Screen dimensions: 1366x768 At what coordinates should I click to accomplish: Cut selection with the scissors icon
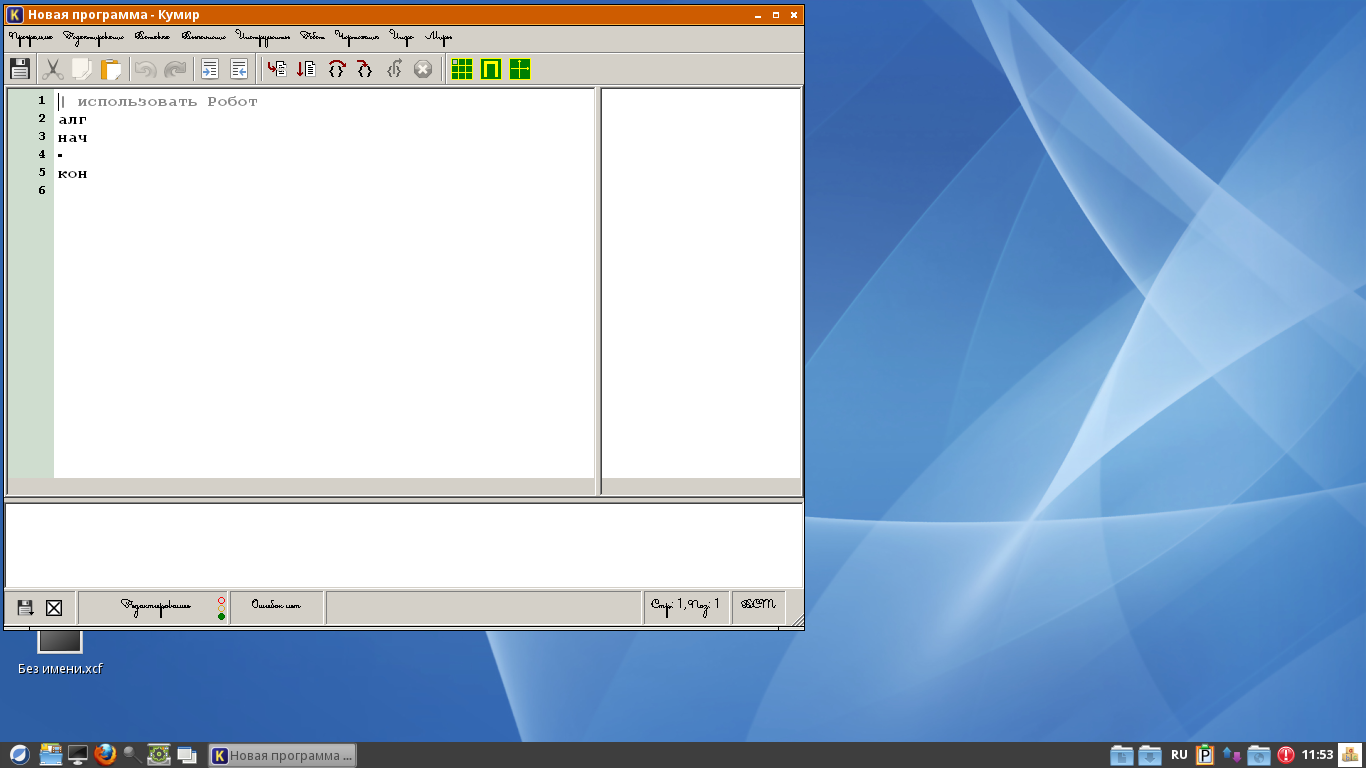pos(53,69)
